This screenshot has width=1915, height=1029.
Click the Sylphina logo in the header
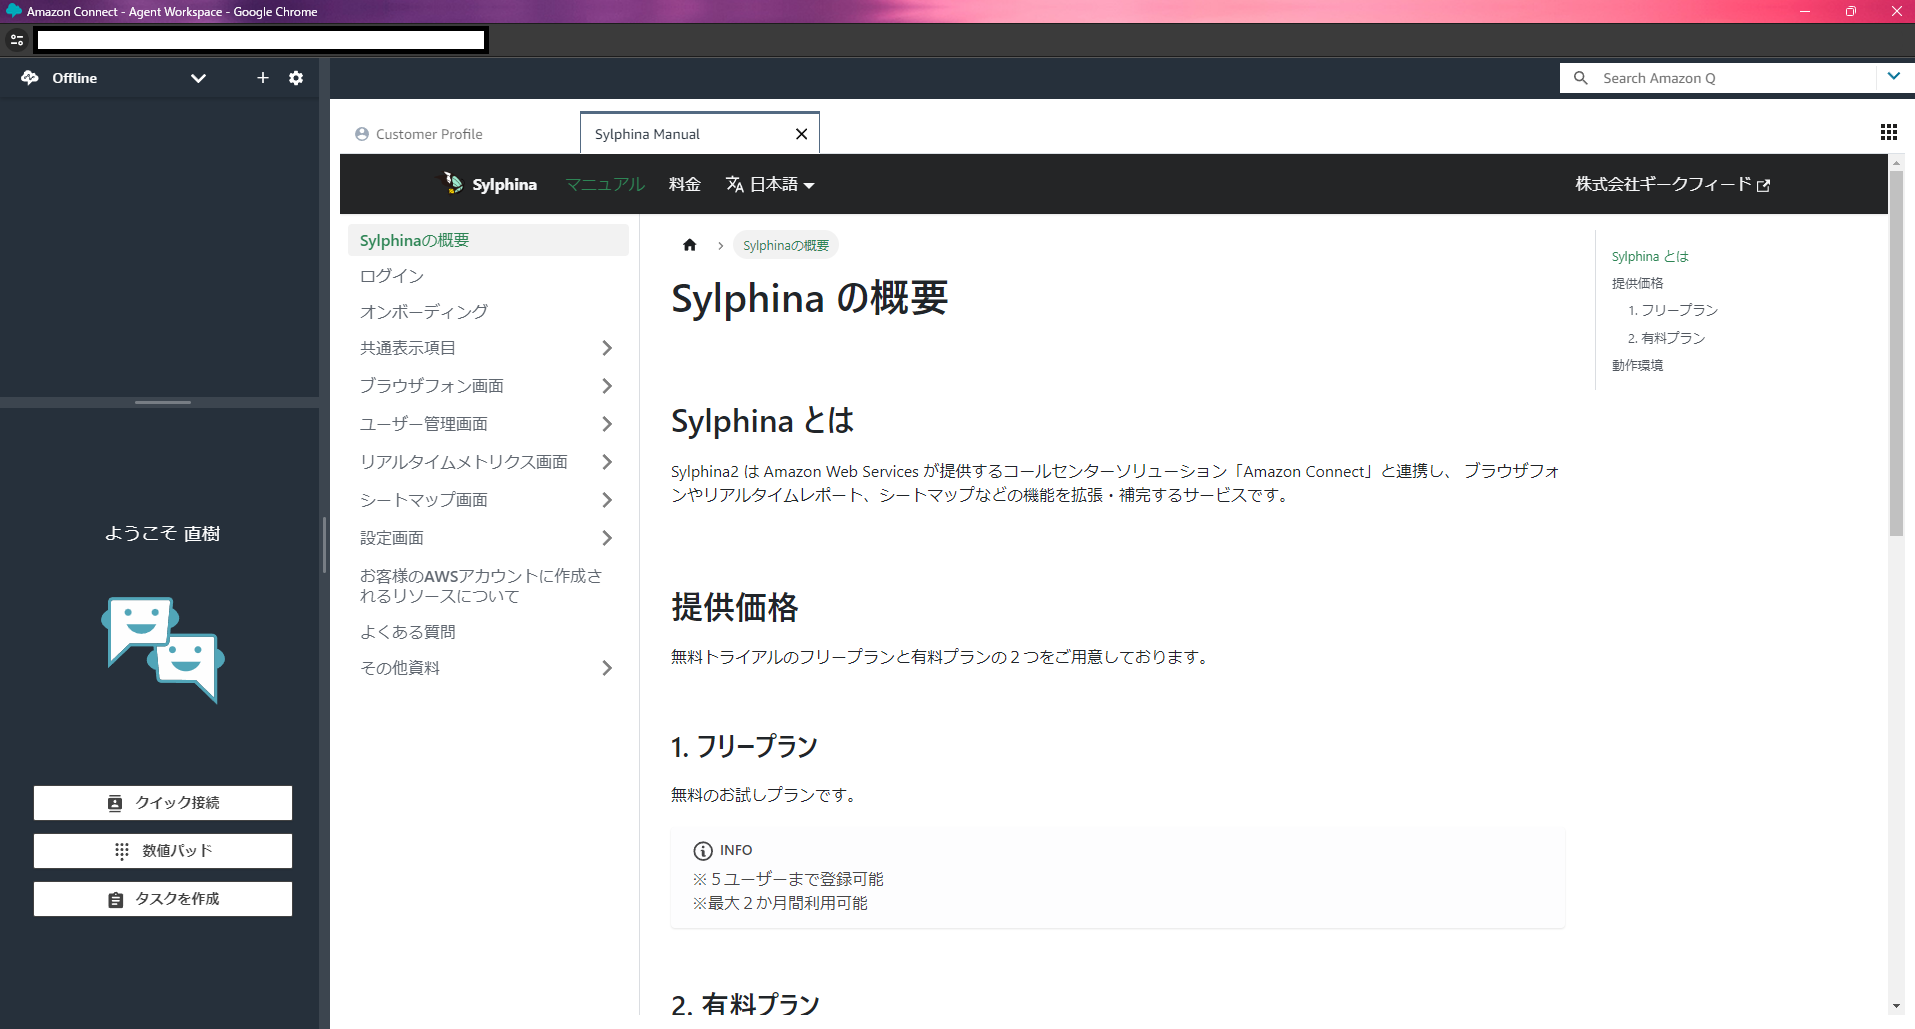(490, 184)
